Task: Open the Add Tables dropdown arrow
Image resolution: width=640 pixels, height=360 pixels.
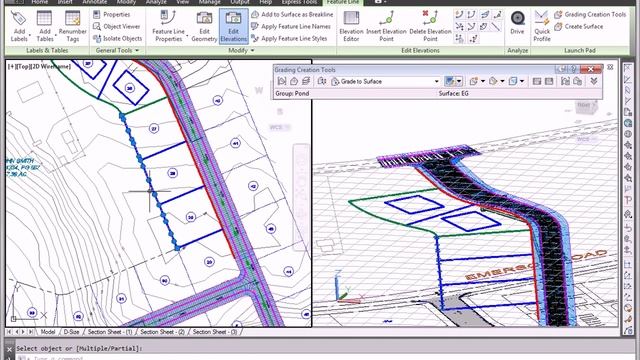Action: tap(56, 35)
